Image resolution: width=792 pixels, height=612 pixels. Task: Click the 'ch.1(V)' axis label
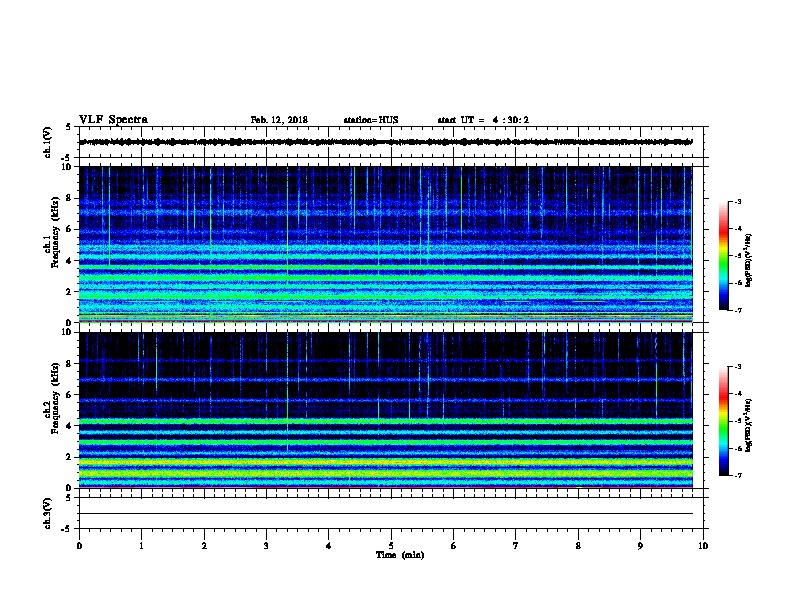48,142
